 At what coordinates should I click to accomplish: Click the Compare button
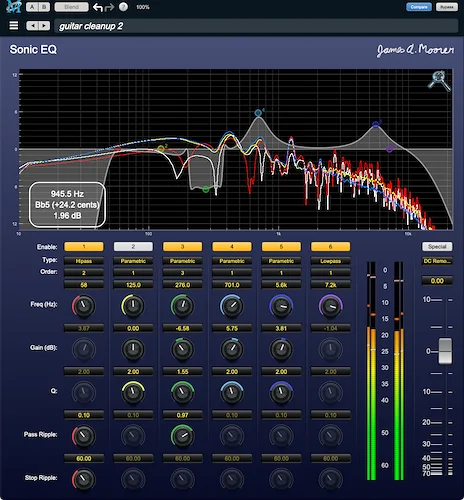click(419, 7)
